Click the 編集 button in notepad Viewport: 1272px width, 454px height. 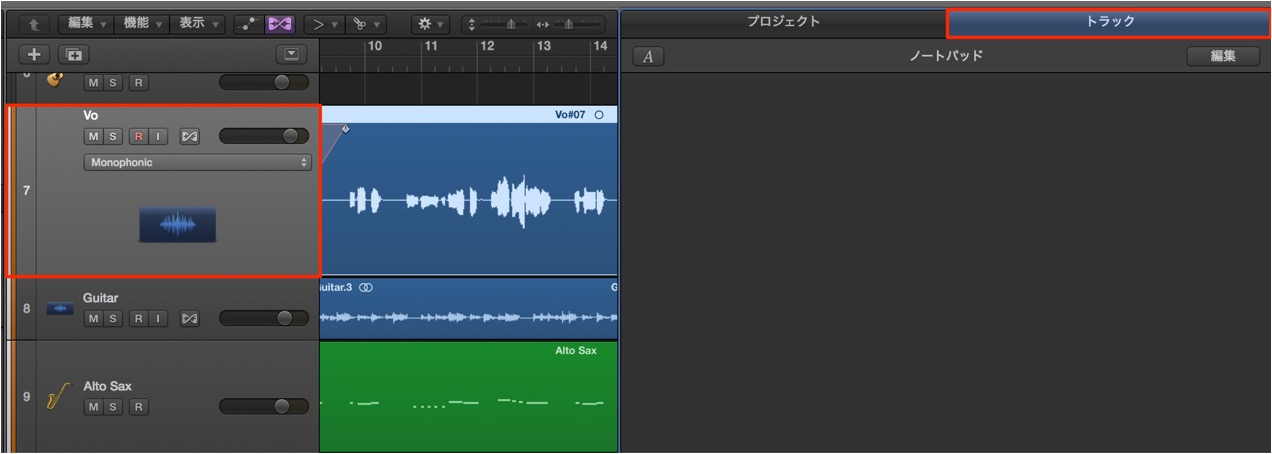[x=1223, y=56]
